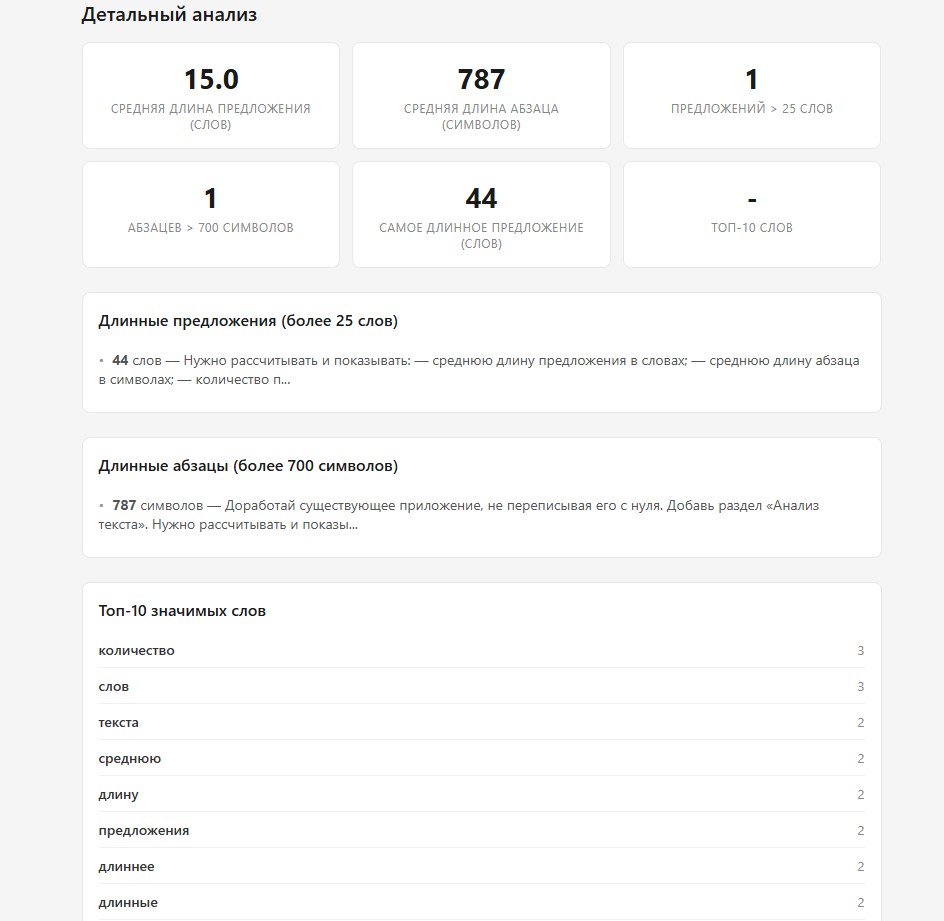Select value "1" above "Предложений > 25 слов"
The height and width of the screenshot is (921, 944).
pyautogui.click(x=752, y=79)
